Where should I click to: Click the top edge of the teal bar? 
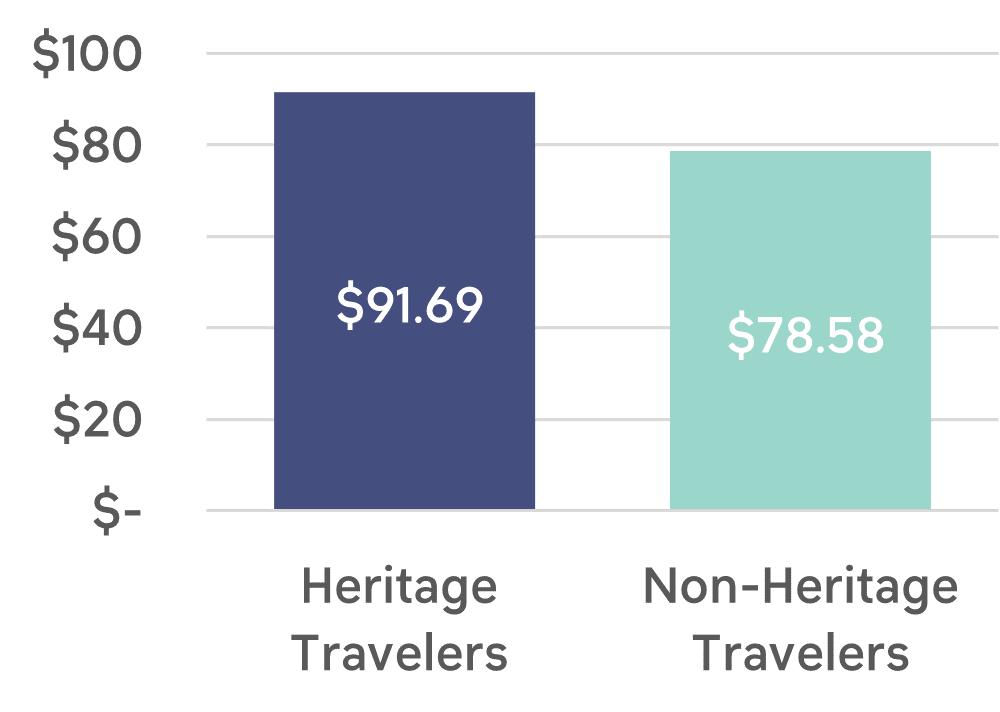pyautogui.click(x=800, y=152)
